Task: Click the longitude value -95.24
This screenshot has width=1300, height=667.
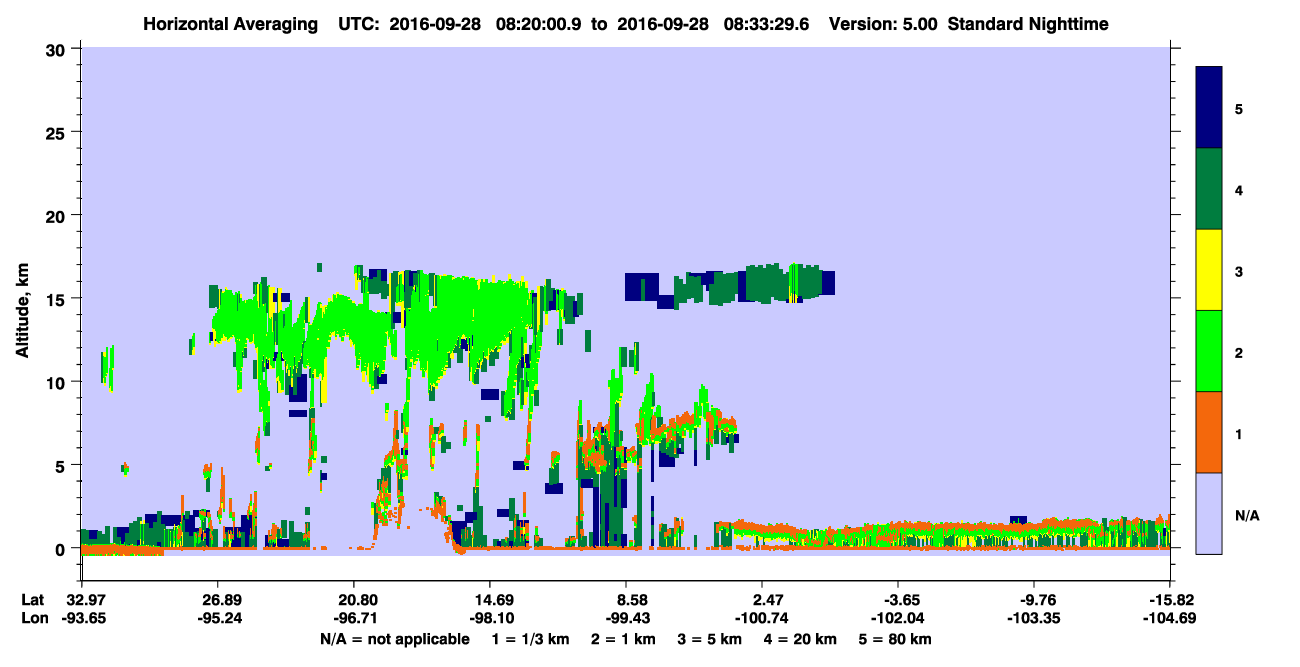Action: pos(218,618)
